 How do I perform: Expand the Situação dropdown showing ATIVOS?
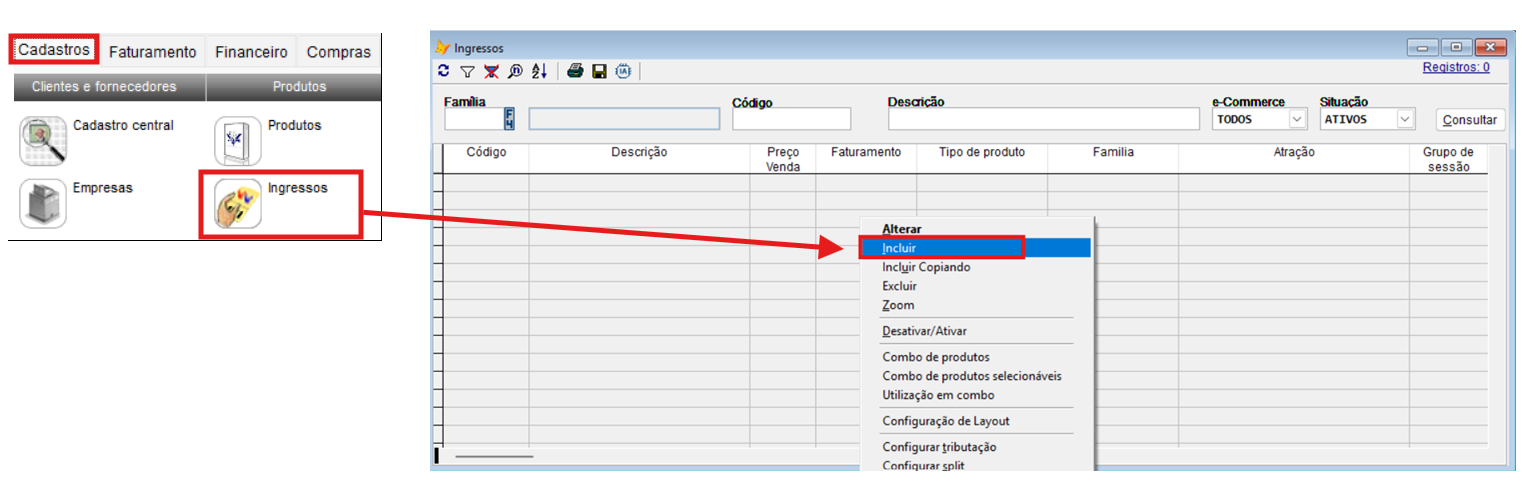[x=1405, y=119]
